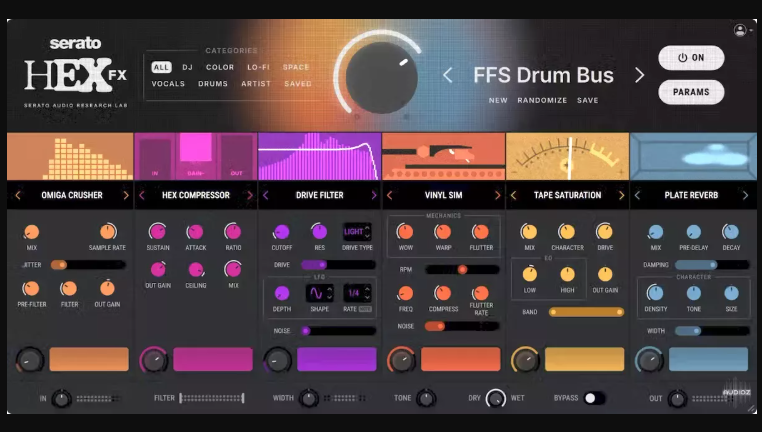
Task: Select the SPACE category
Action: 296,67
